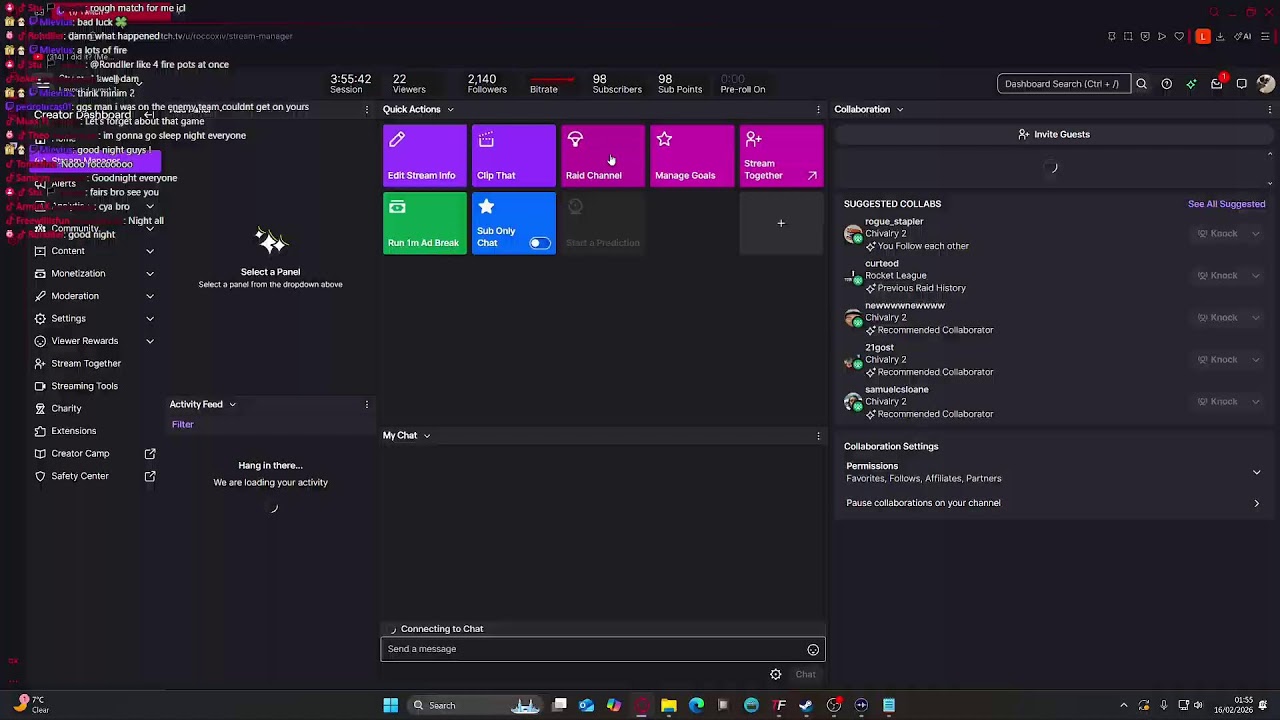Open Charity in sidebar menu
Image resolution: width=1280 pixels, height=720 pixels.
(66, 408)
